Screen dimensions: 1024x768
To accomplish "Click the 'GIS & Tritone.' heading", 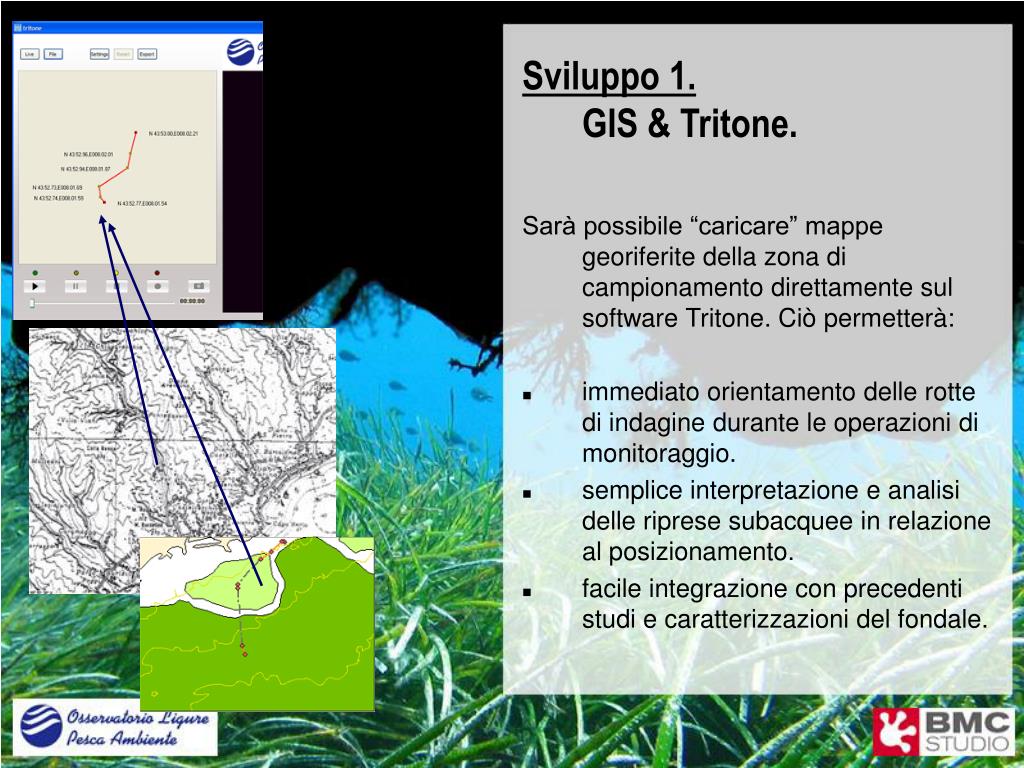I will [x=690, y=123].
